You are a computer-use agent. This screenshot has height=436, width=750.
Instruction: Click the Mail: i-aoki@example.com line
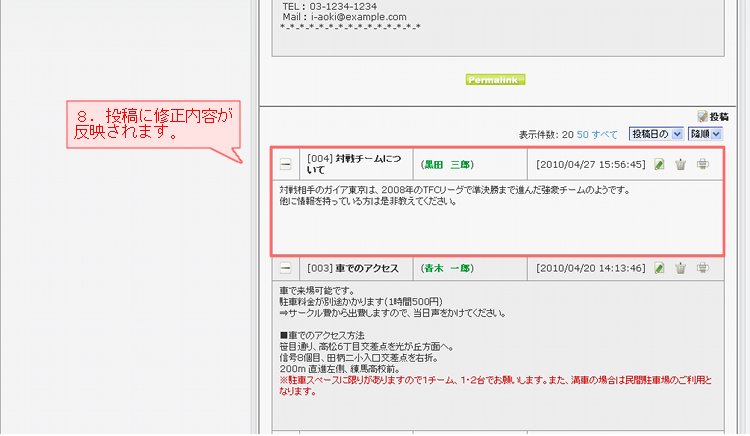click(344, 17)
